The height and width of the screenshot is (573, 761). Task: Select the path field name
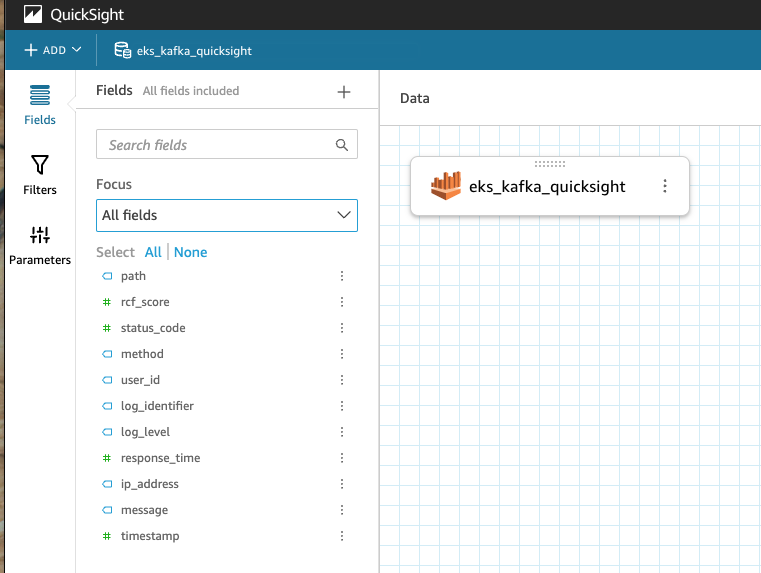click(x=133, y=276)
